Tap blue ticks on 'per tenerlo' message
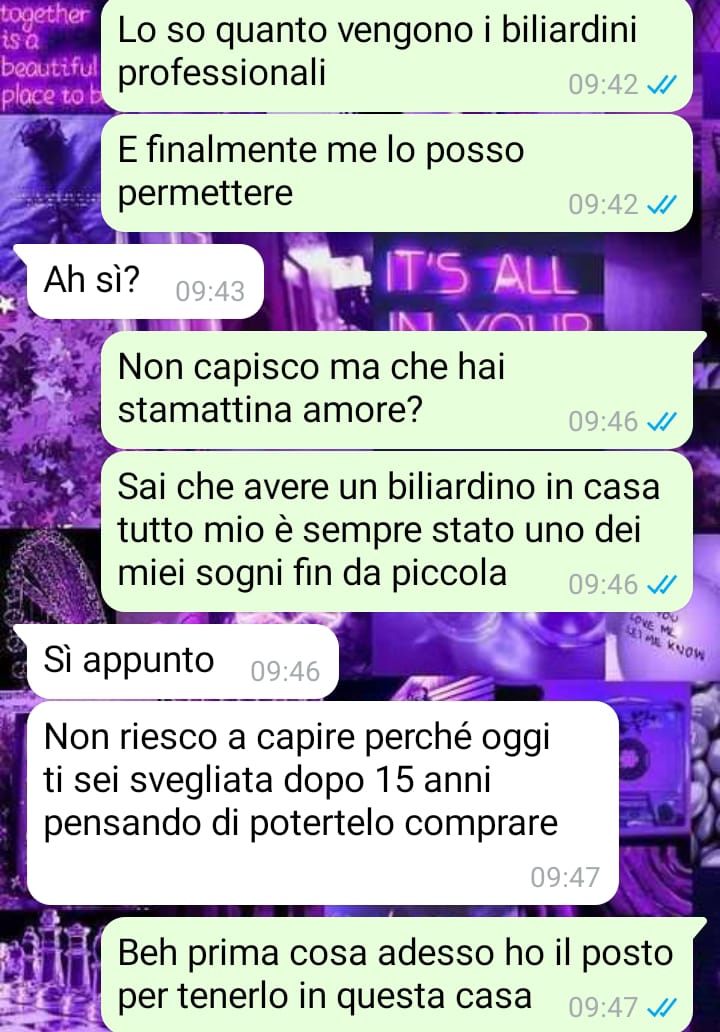This screenshot has width=720, height=1032. tap(661, 1008)
